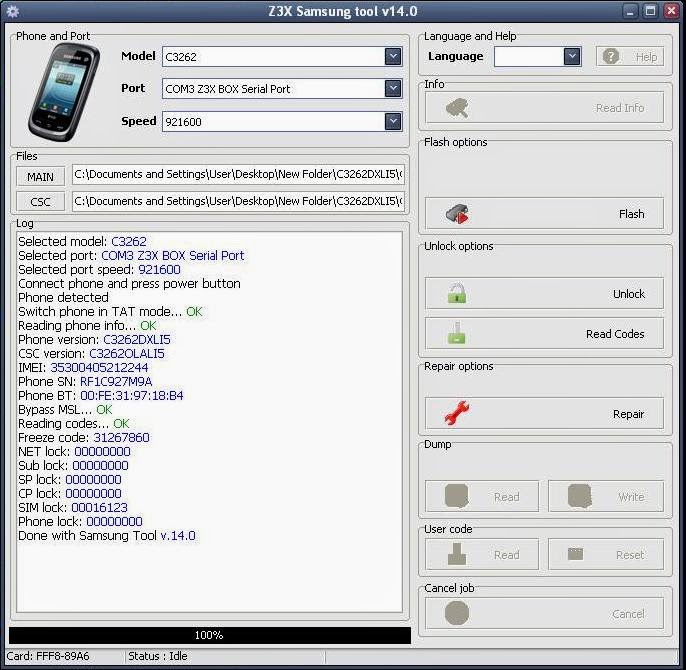
Task: Open the Speed dropdown arrow
Action: (393, 121)
